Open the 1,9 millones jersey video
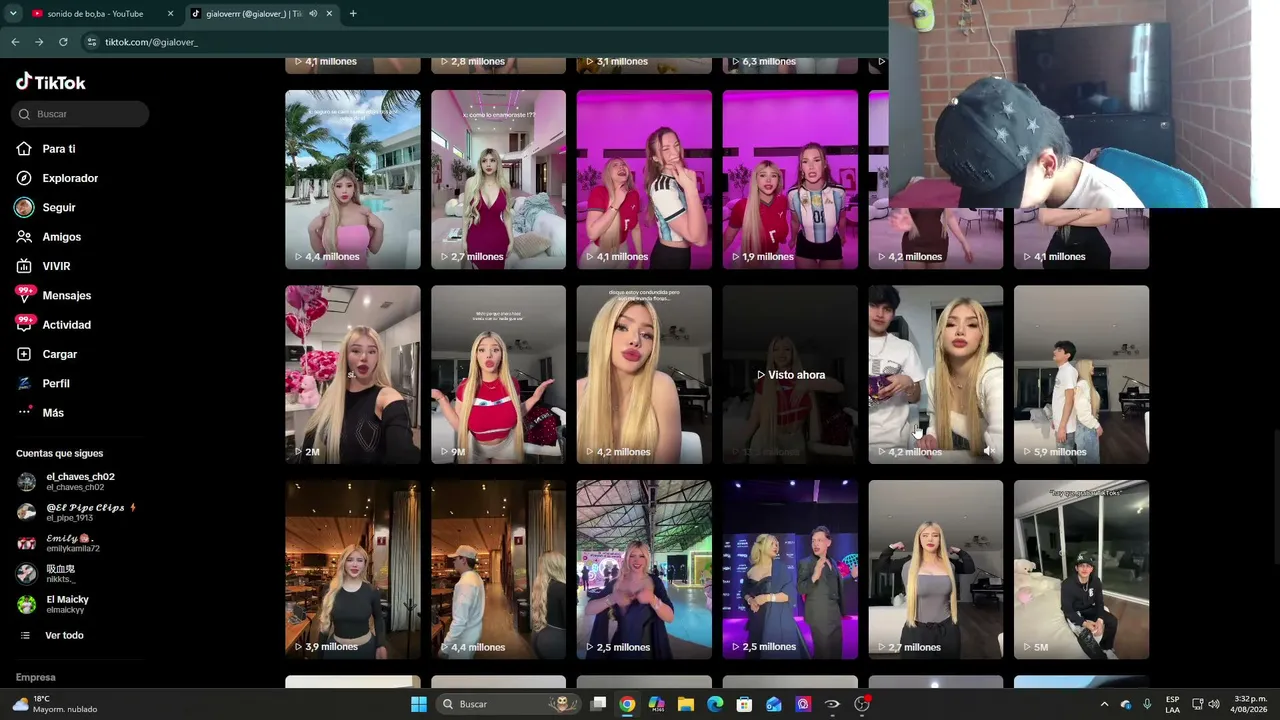This screenshot has height=720, width=1280. 790,180
